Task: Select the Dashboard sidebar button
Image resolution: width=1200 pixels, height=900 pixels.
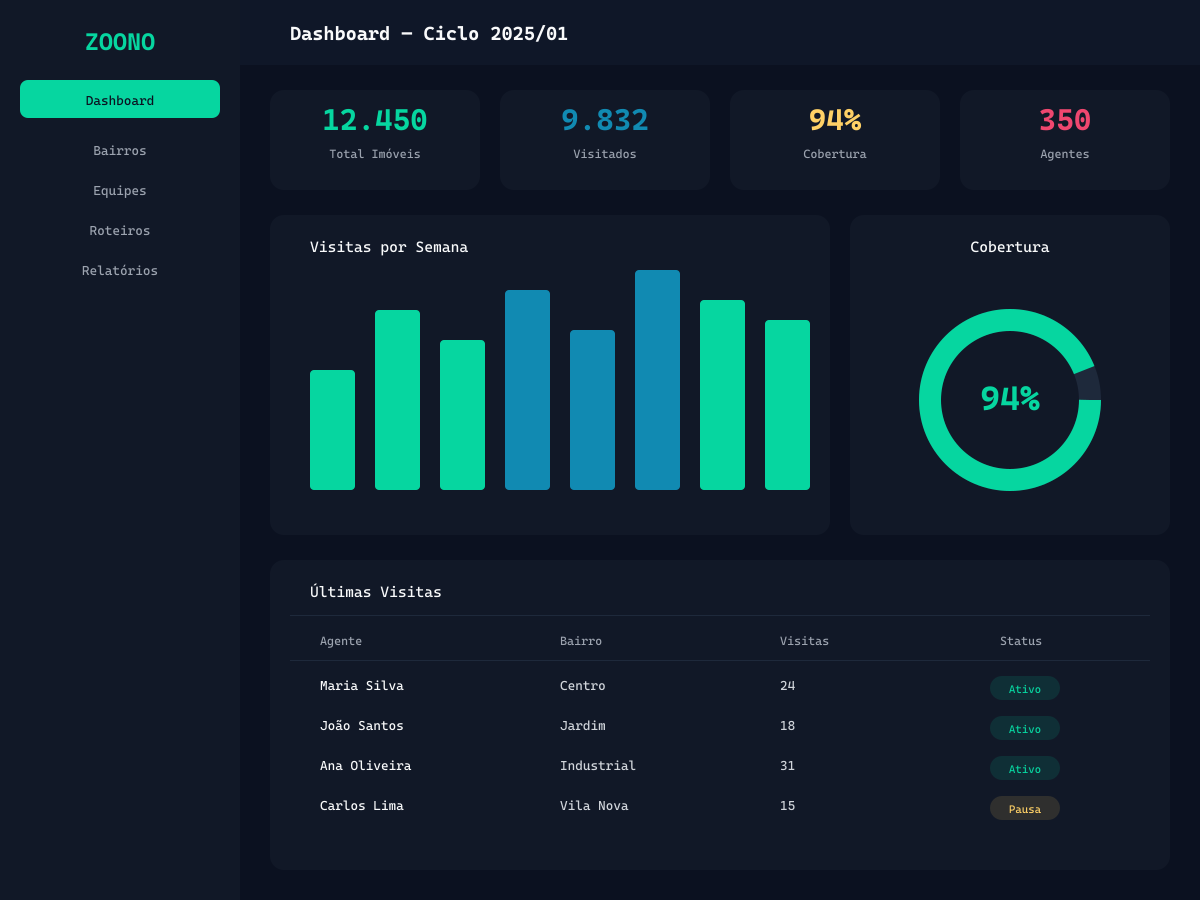Action: point(119,99)
